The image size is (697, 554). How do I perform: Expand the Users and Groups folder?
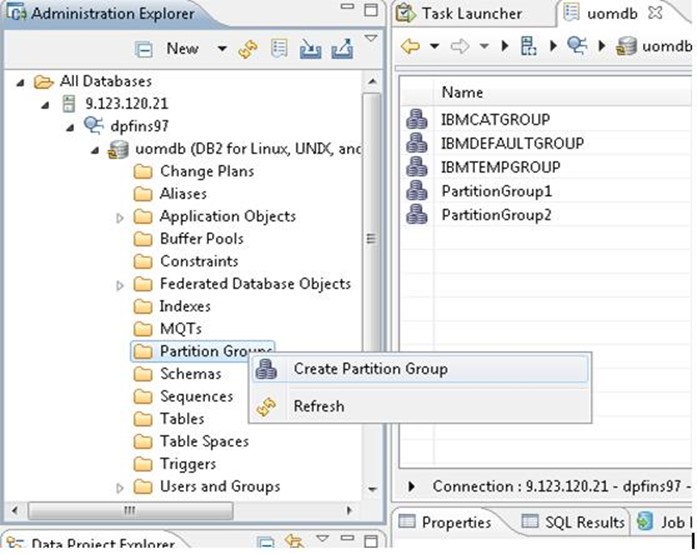tap(121, 488)
